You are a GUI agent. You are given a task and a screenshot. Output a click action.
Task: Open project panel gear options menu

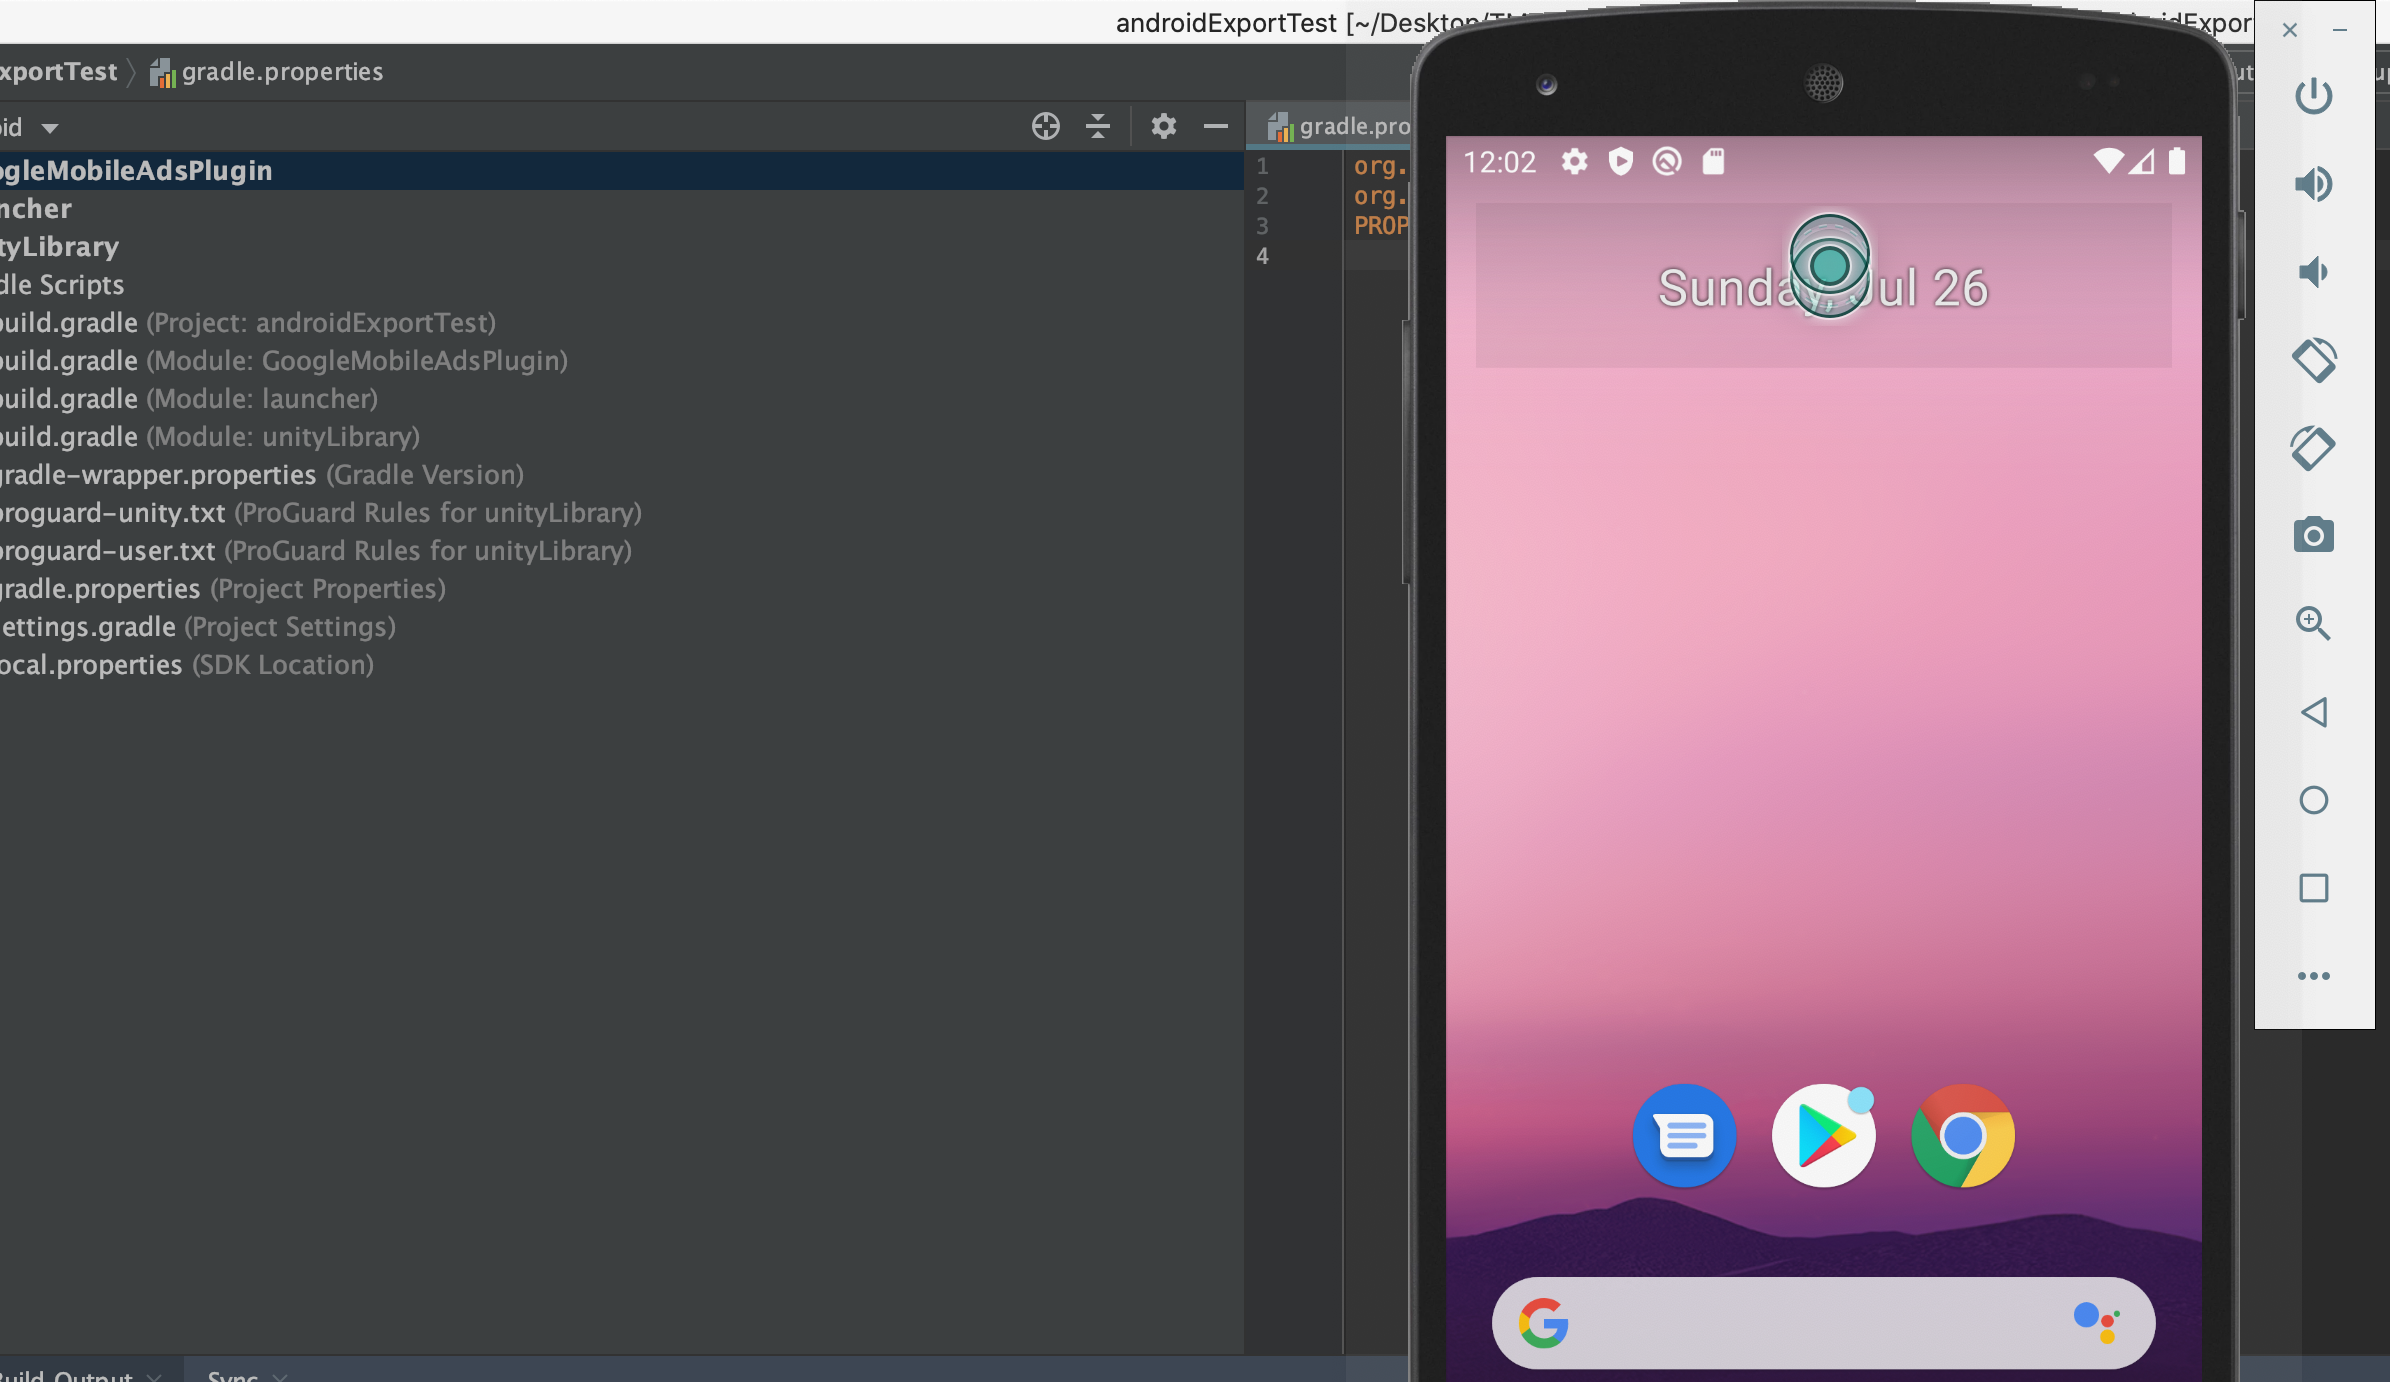point(1163,126)
